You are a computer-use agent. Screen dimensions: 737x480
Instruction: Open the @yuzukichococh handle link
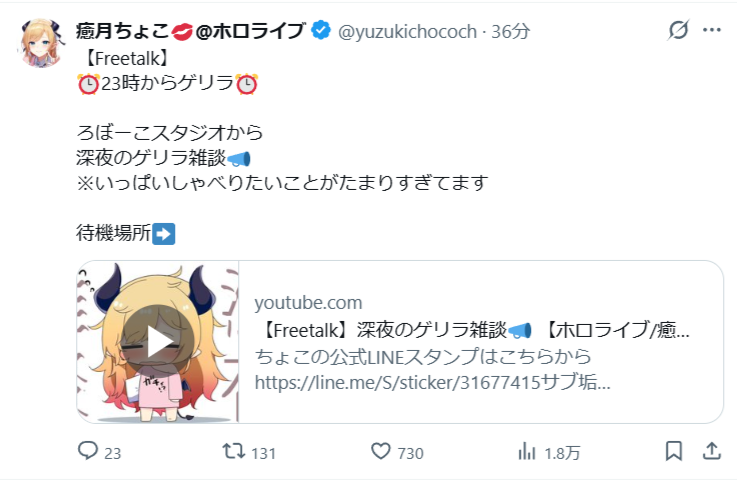point(408,32)
